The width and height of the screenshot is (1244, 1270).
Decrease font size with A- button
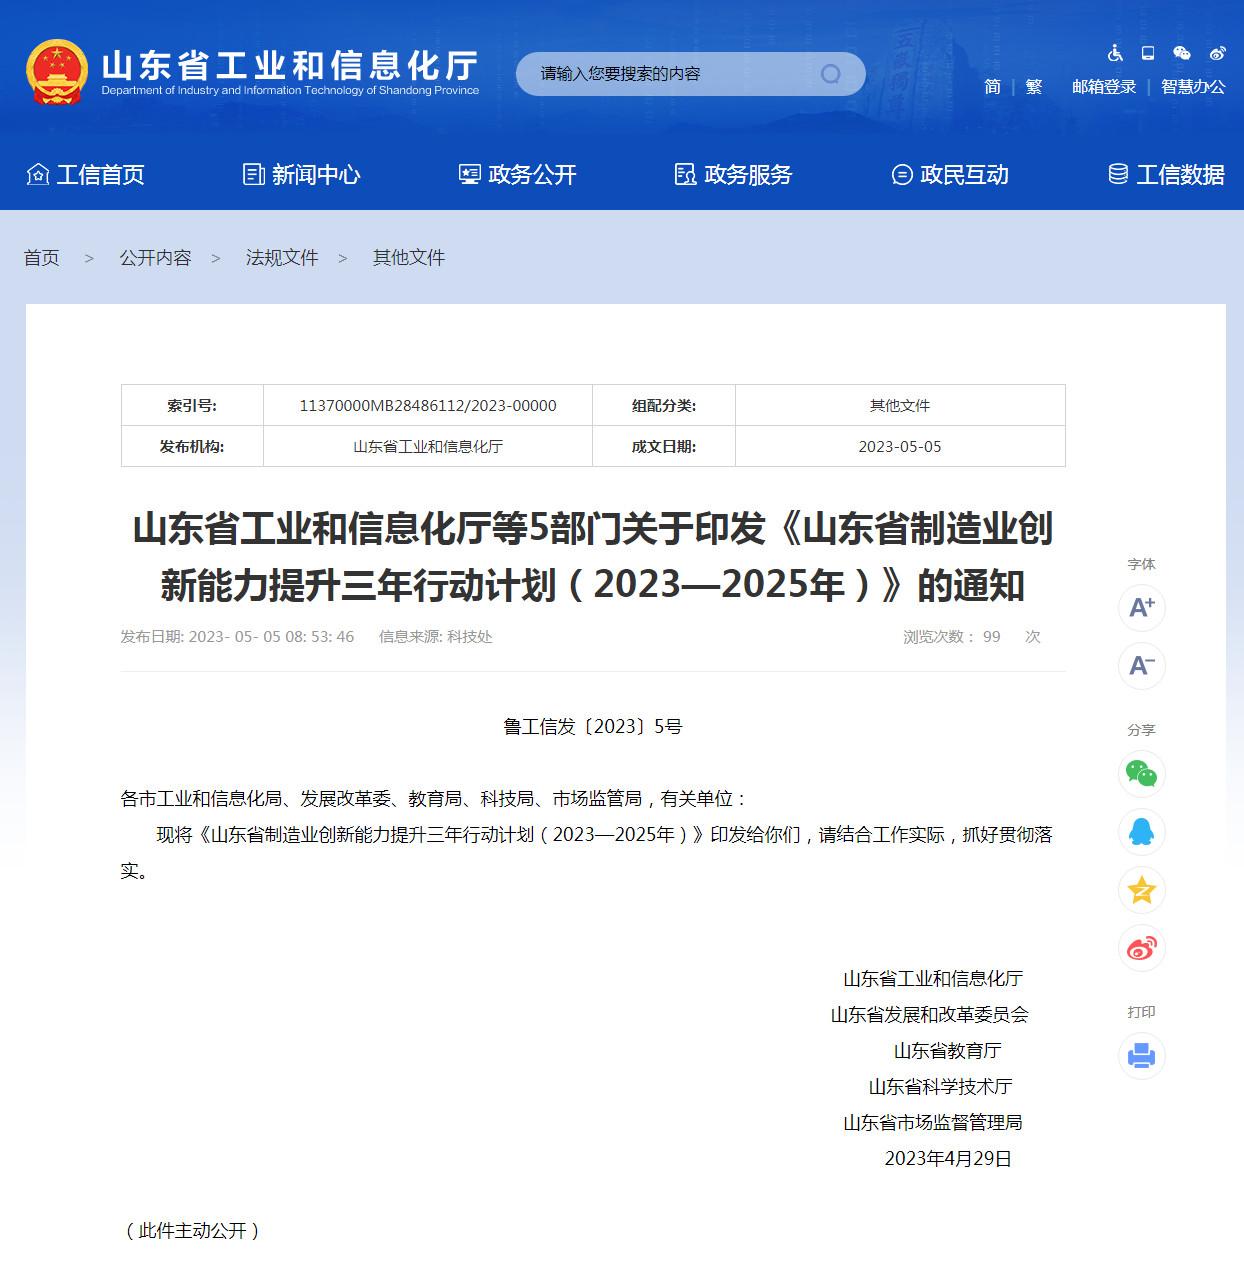(x=1141, y=665)
